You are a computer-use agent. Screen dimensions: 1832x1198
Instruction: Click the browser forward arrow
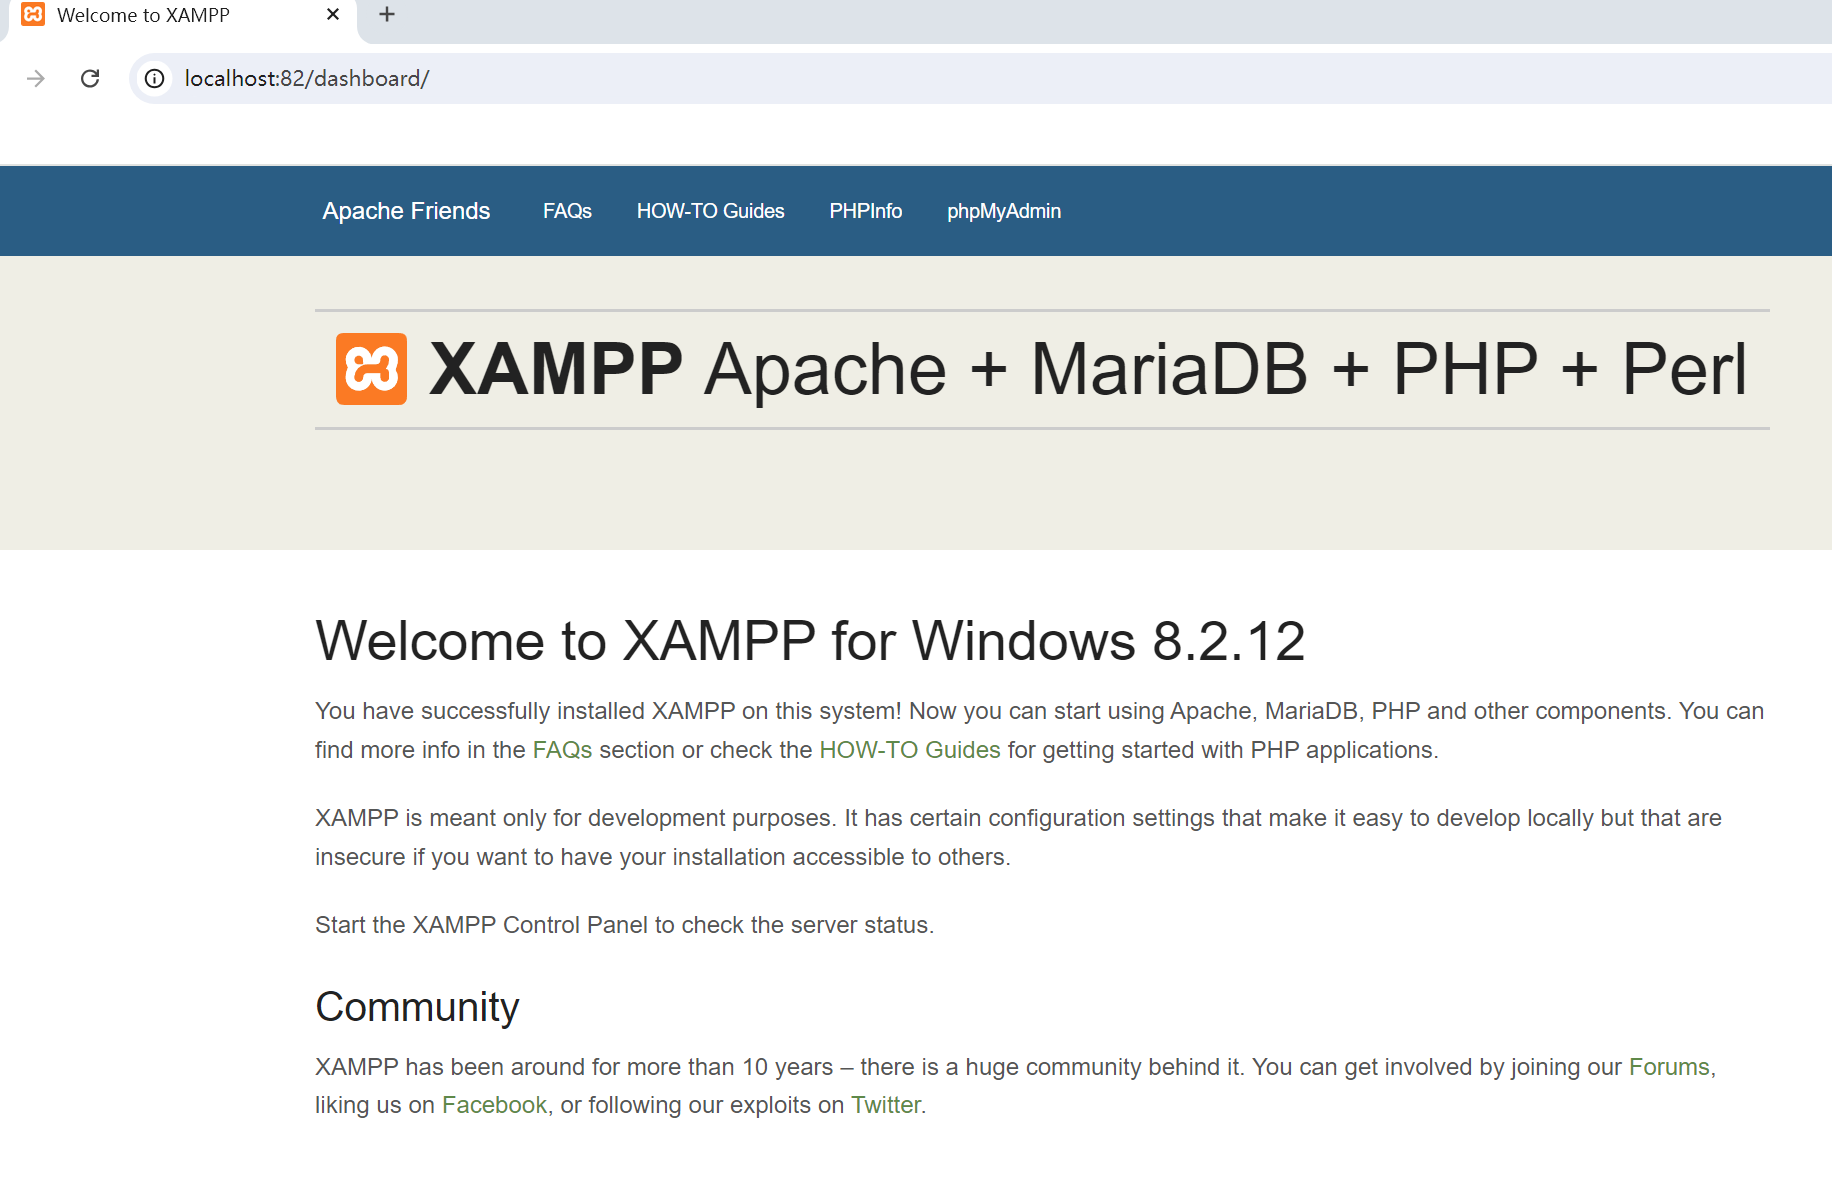pos(36,78)
